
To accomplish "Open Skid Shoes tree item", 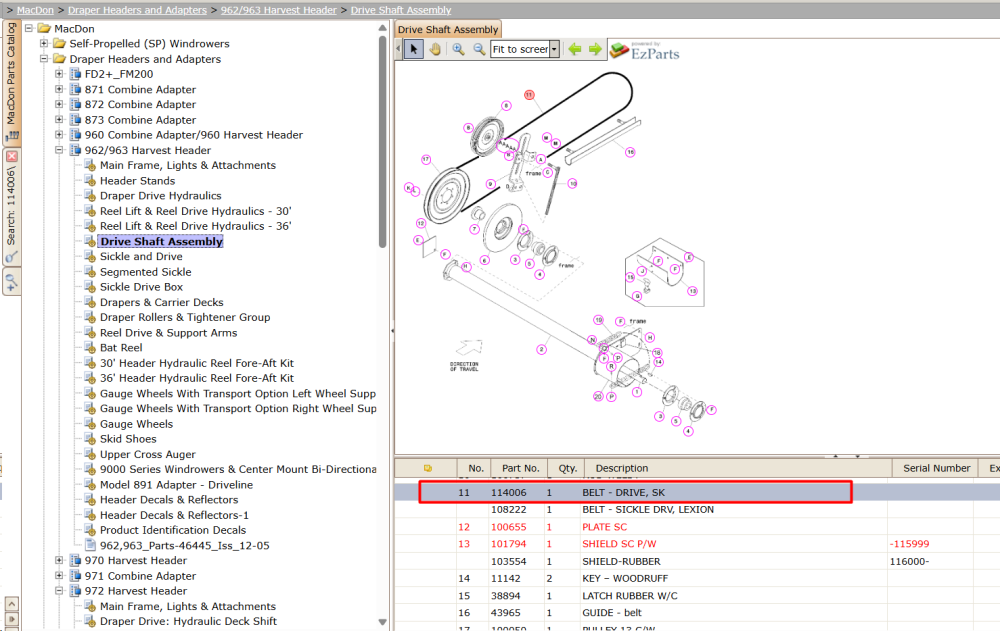I will 128,439.
